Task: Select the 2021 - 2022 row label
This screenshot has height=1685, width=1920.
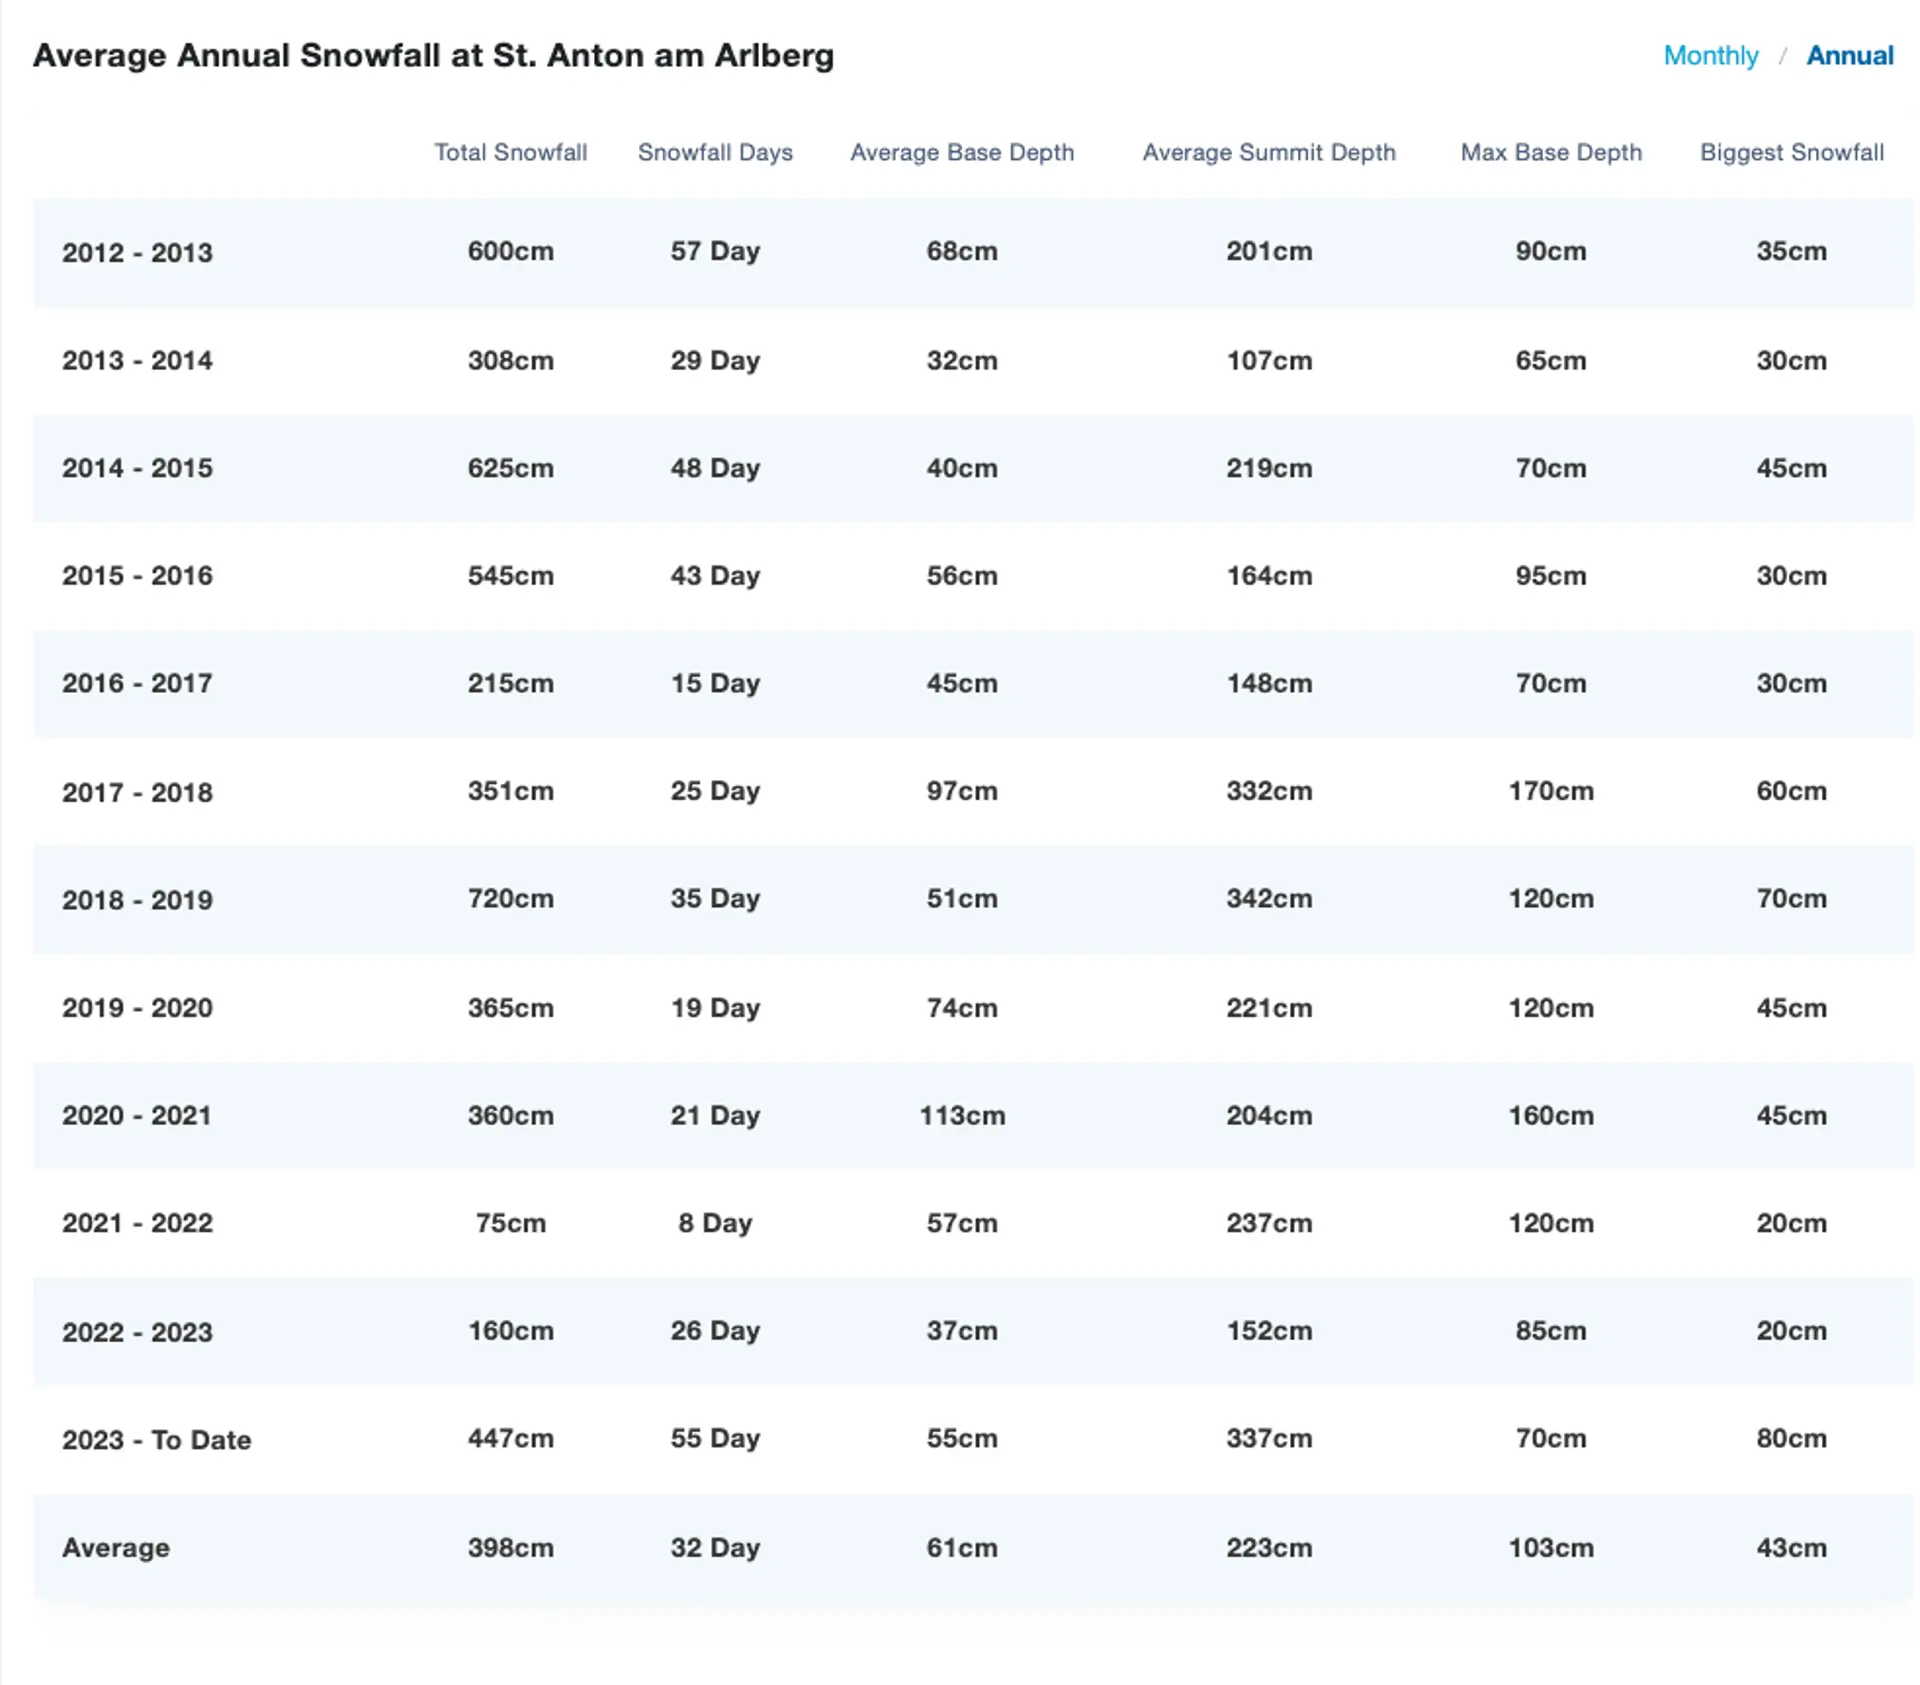Action: 137,1224
